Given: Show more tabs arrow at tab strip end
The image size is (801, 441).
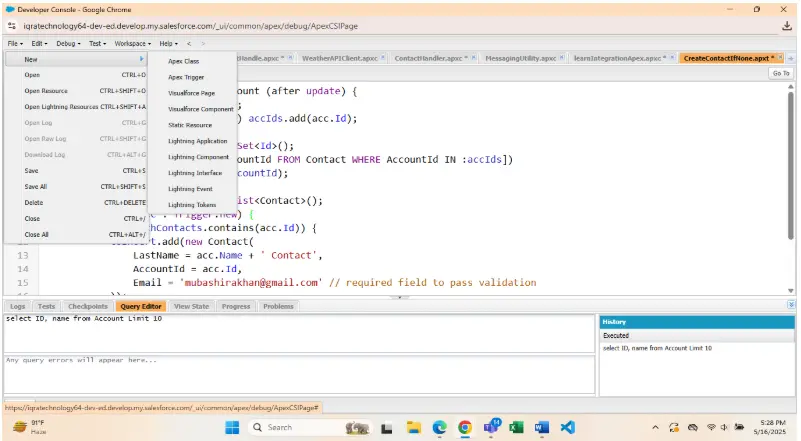Looking at the screenshot, I should tap(791, 58).
